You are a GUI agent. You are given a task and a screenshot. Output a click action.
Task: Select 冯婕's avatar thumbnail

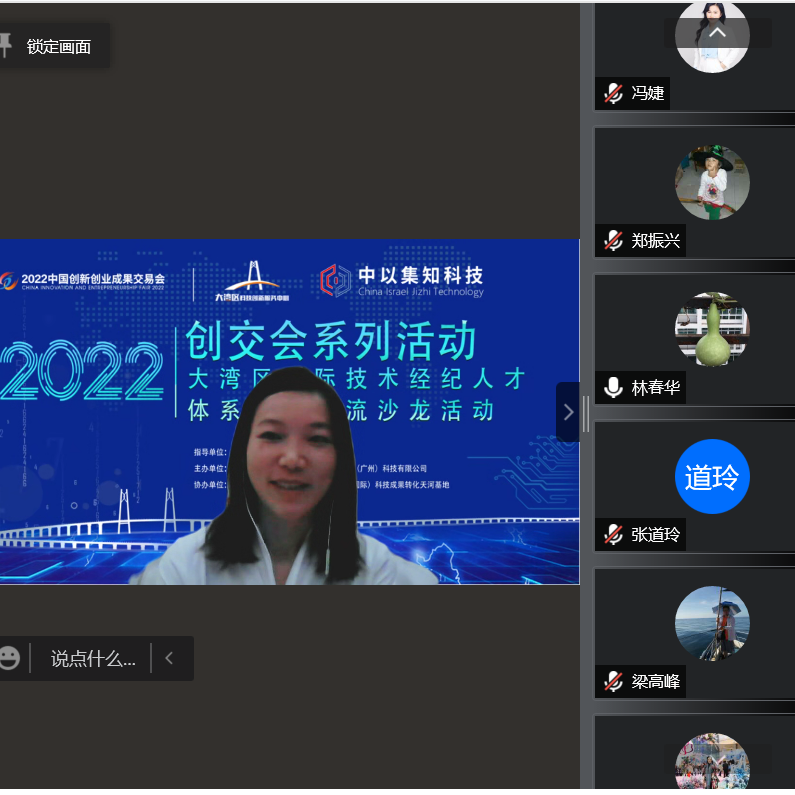click(712, 37)
